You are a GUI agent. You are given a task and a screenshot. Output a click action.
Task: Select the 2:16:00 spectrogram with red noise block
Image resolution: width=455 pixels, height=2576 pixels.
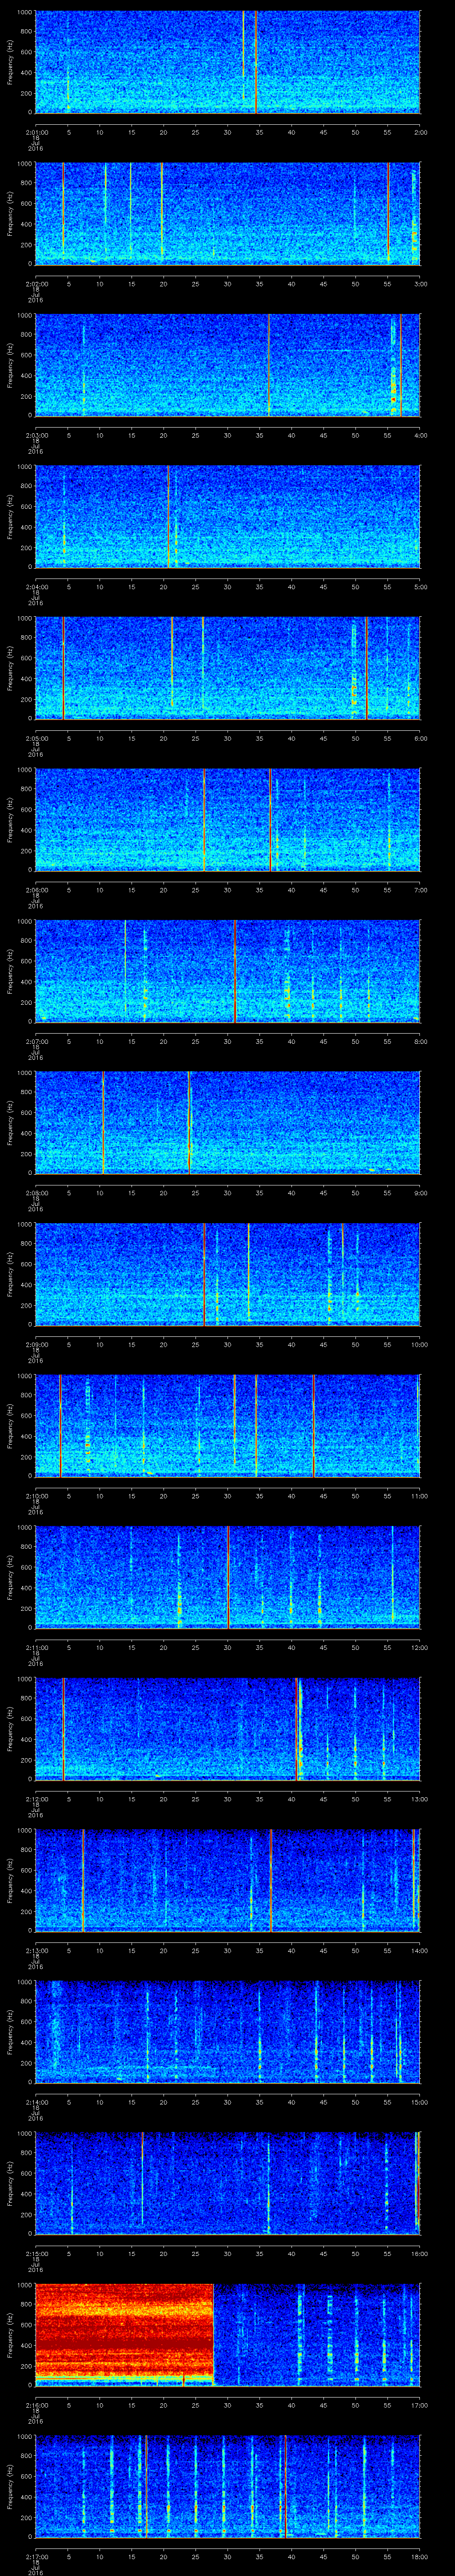pos(228,2334)
